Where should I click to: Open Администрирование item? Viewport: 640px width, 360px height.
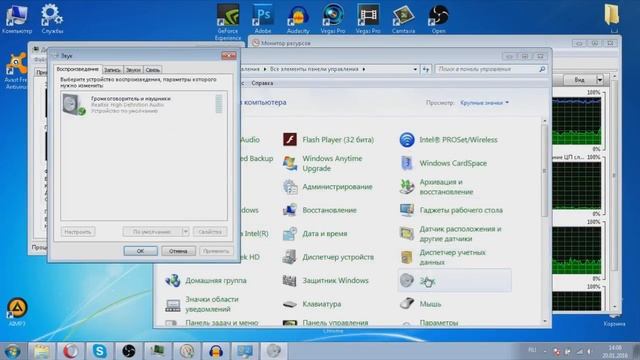coord(328,187)
